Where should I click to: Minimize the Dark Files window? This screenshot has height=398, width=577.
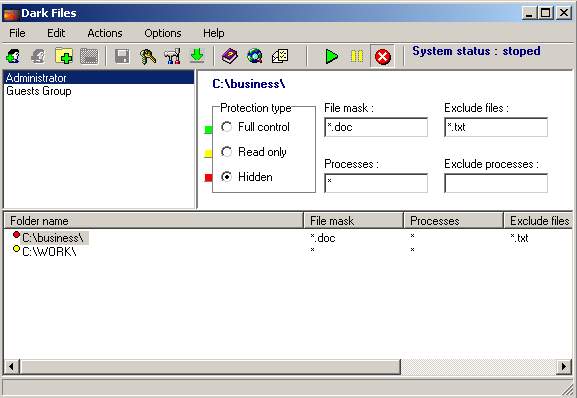point(530,14)
